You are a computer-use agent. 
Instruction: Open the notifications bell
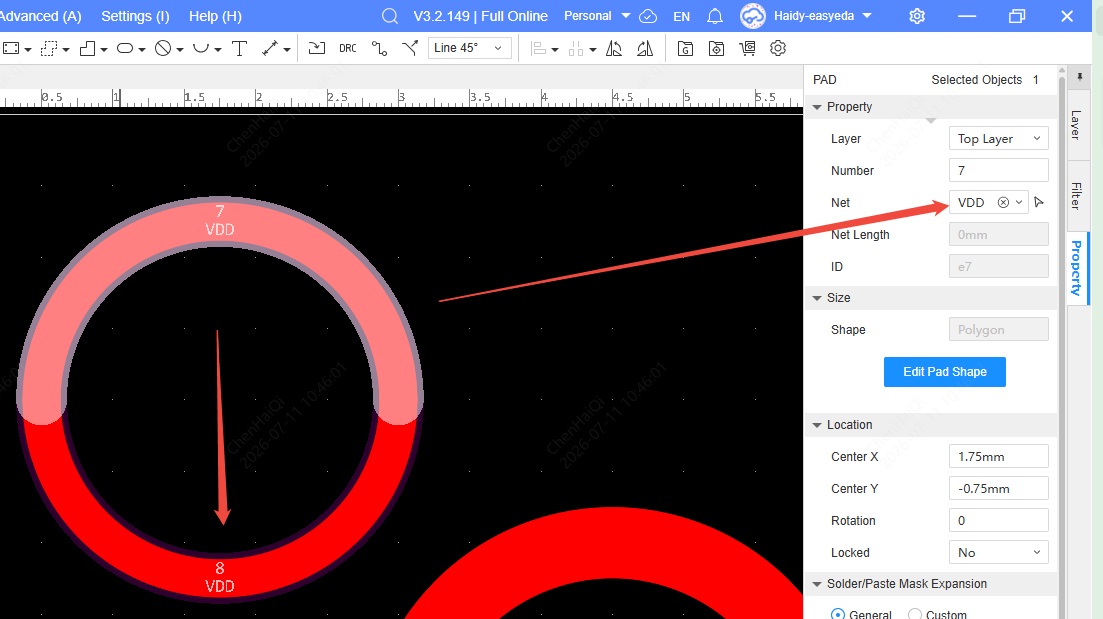pyautogui.click(x=715, y=16)
